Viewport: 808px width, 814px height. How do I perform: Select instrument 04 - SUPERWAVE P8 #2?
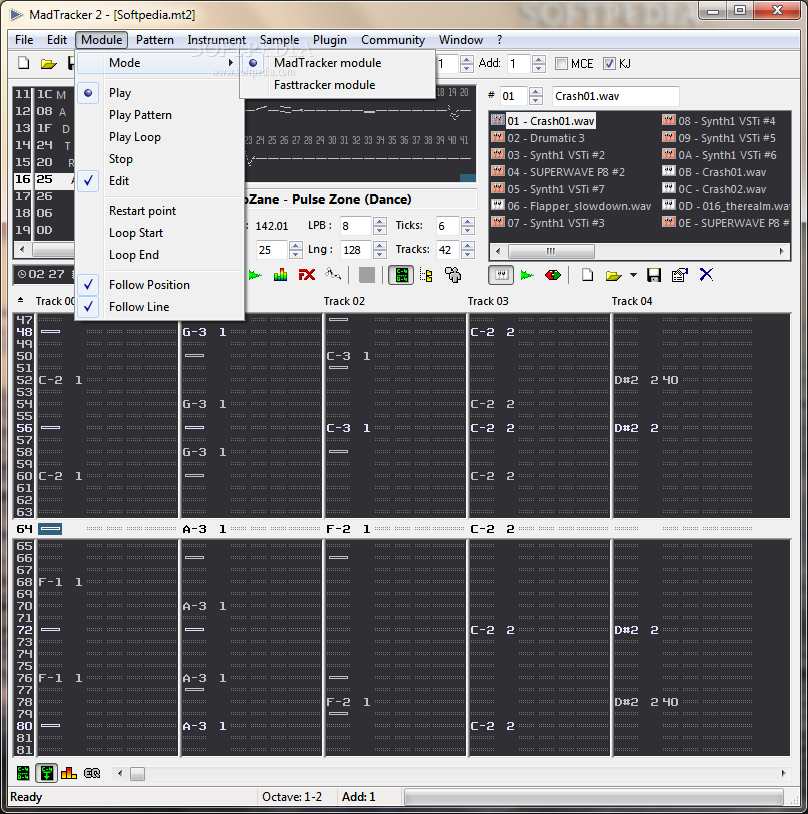click(566, 172)
